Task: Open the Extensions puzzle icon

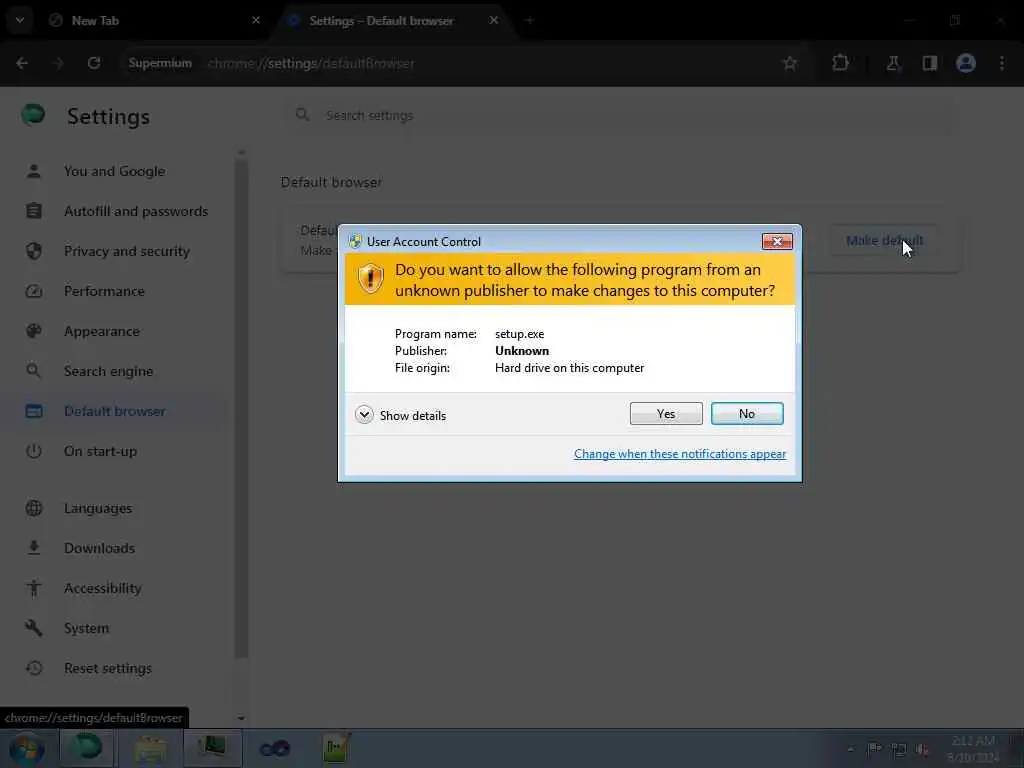Action: [x=840, y=63]
